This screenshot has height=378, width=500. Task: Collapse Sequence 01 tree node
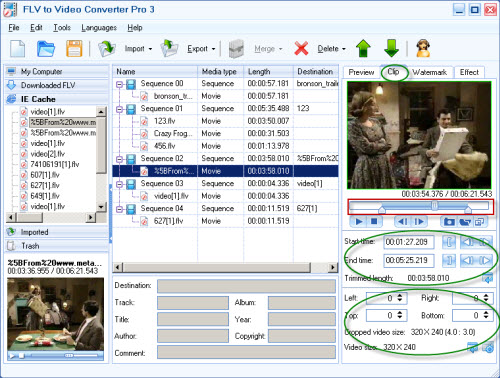[119, 109]
